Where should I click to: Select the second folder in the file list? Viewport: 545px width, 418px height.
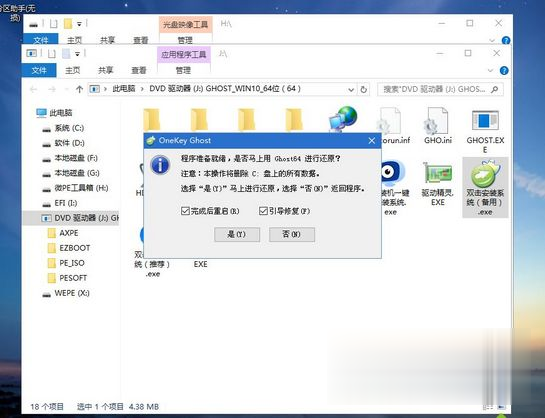click(200, 120)
